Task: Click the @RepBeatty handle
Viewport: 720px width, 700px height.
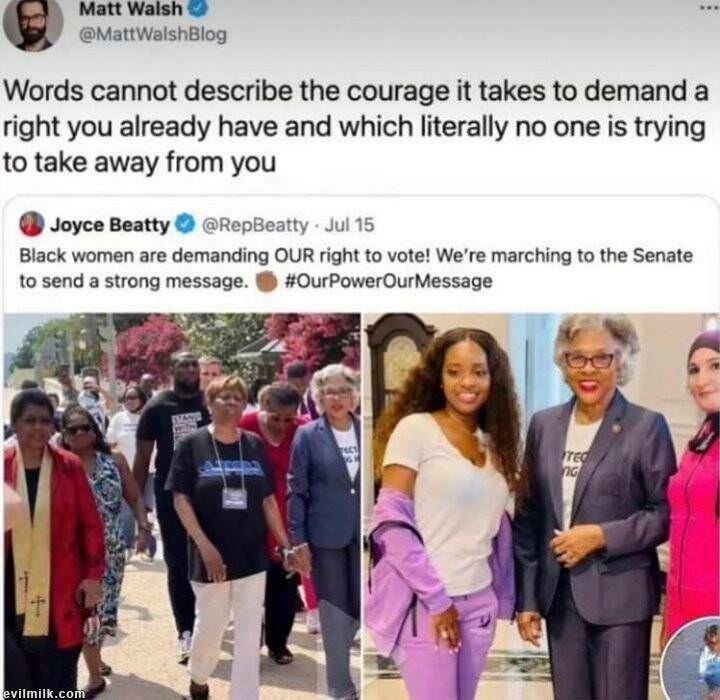Action: click(x=255, y=225)
